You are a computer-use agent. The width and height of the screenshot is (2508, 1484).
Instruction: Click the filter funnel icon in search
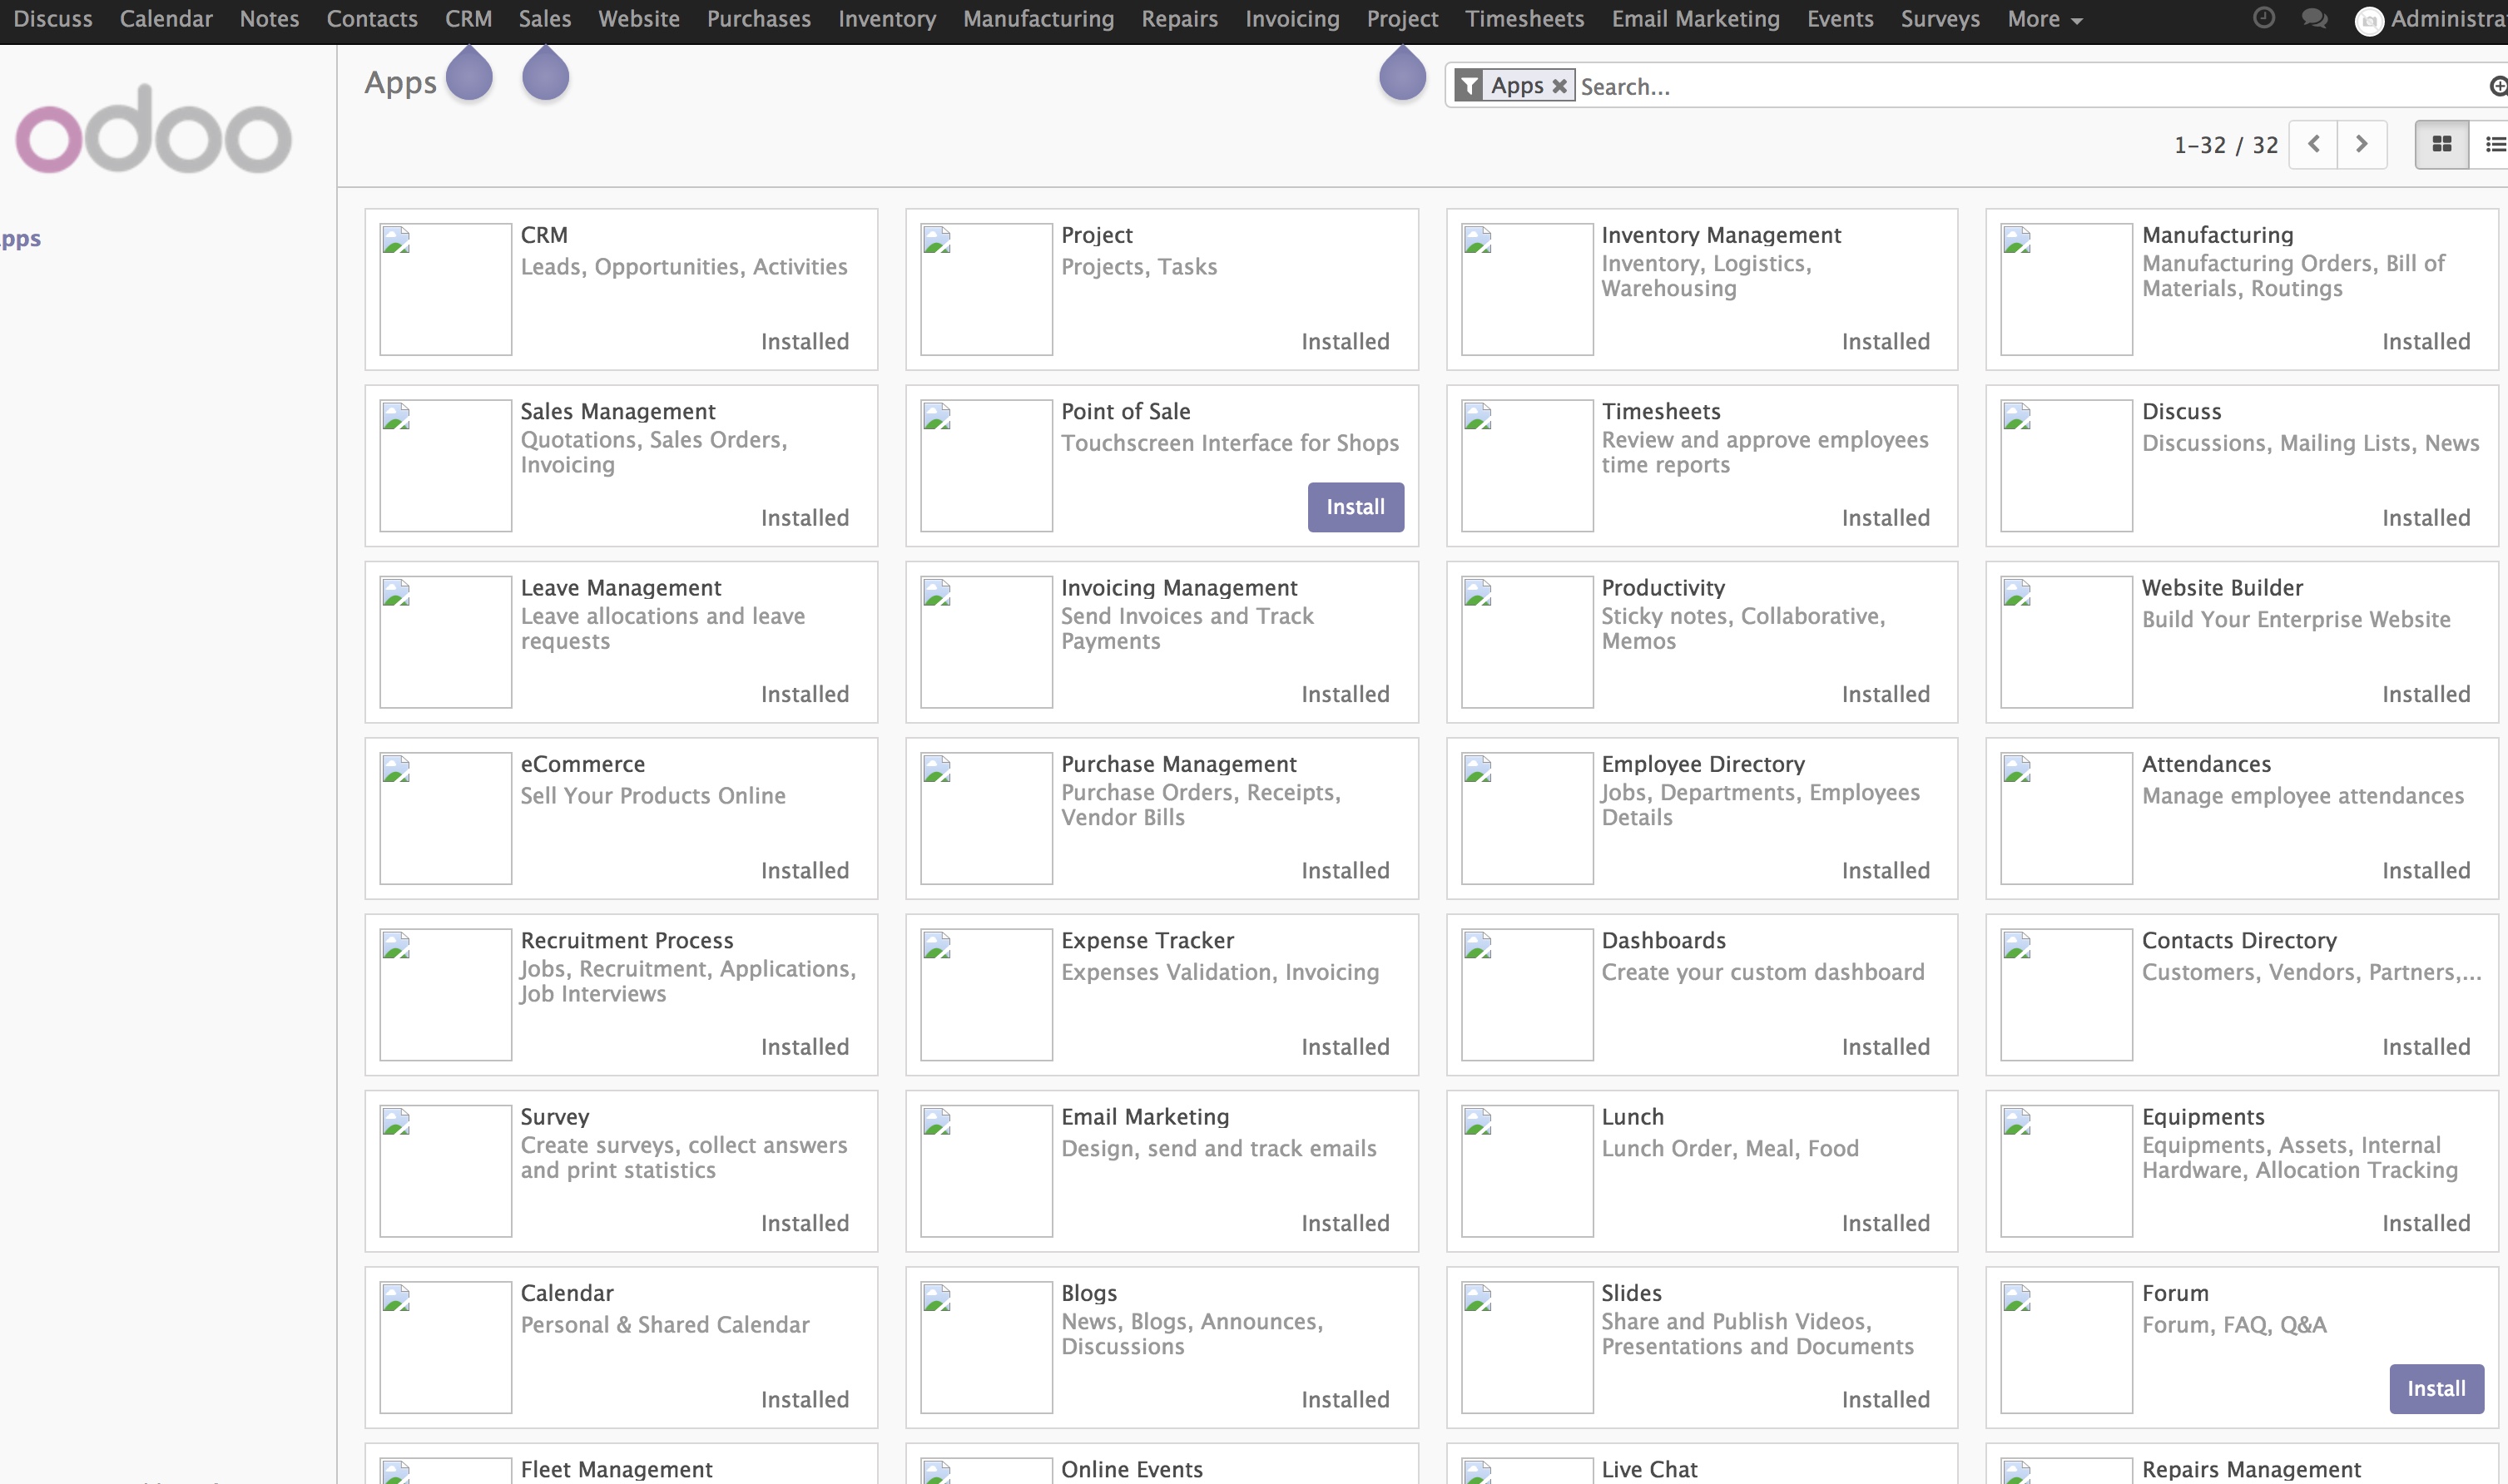[1469, 86]
